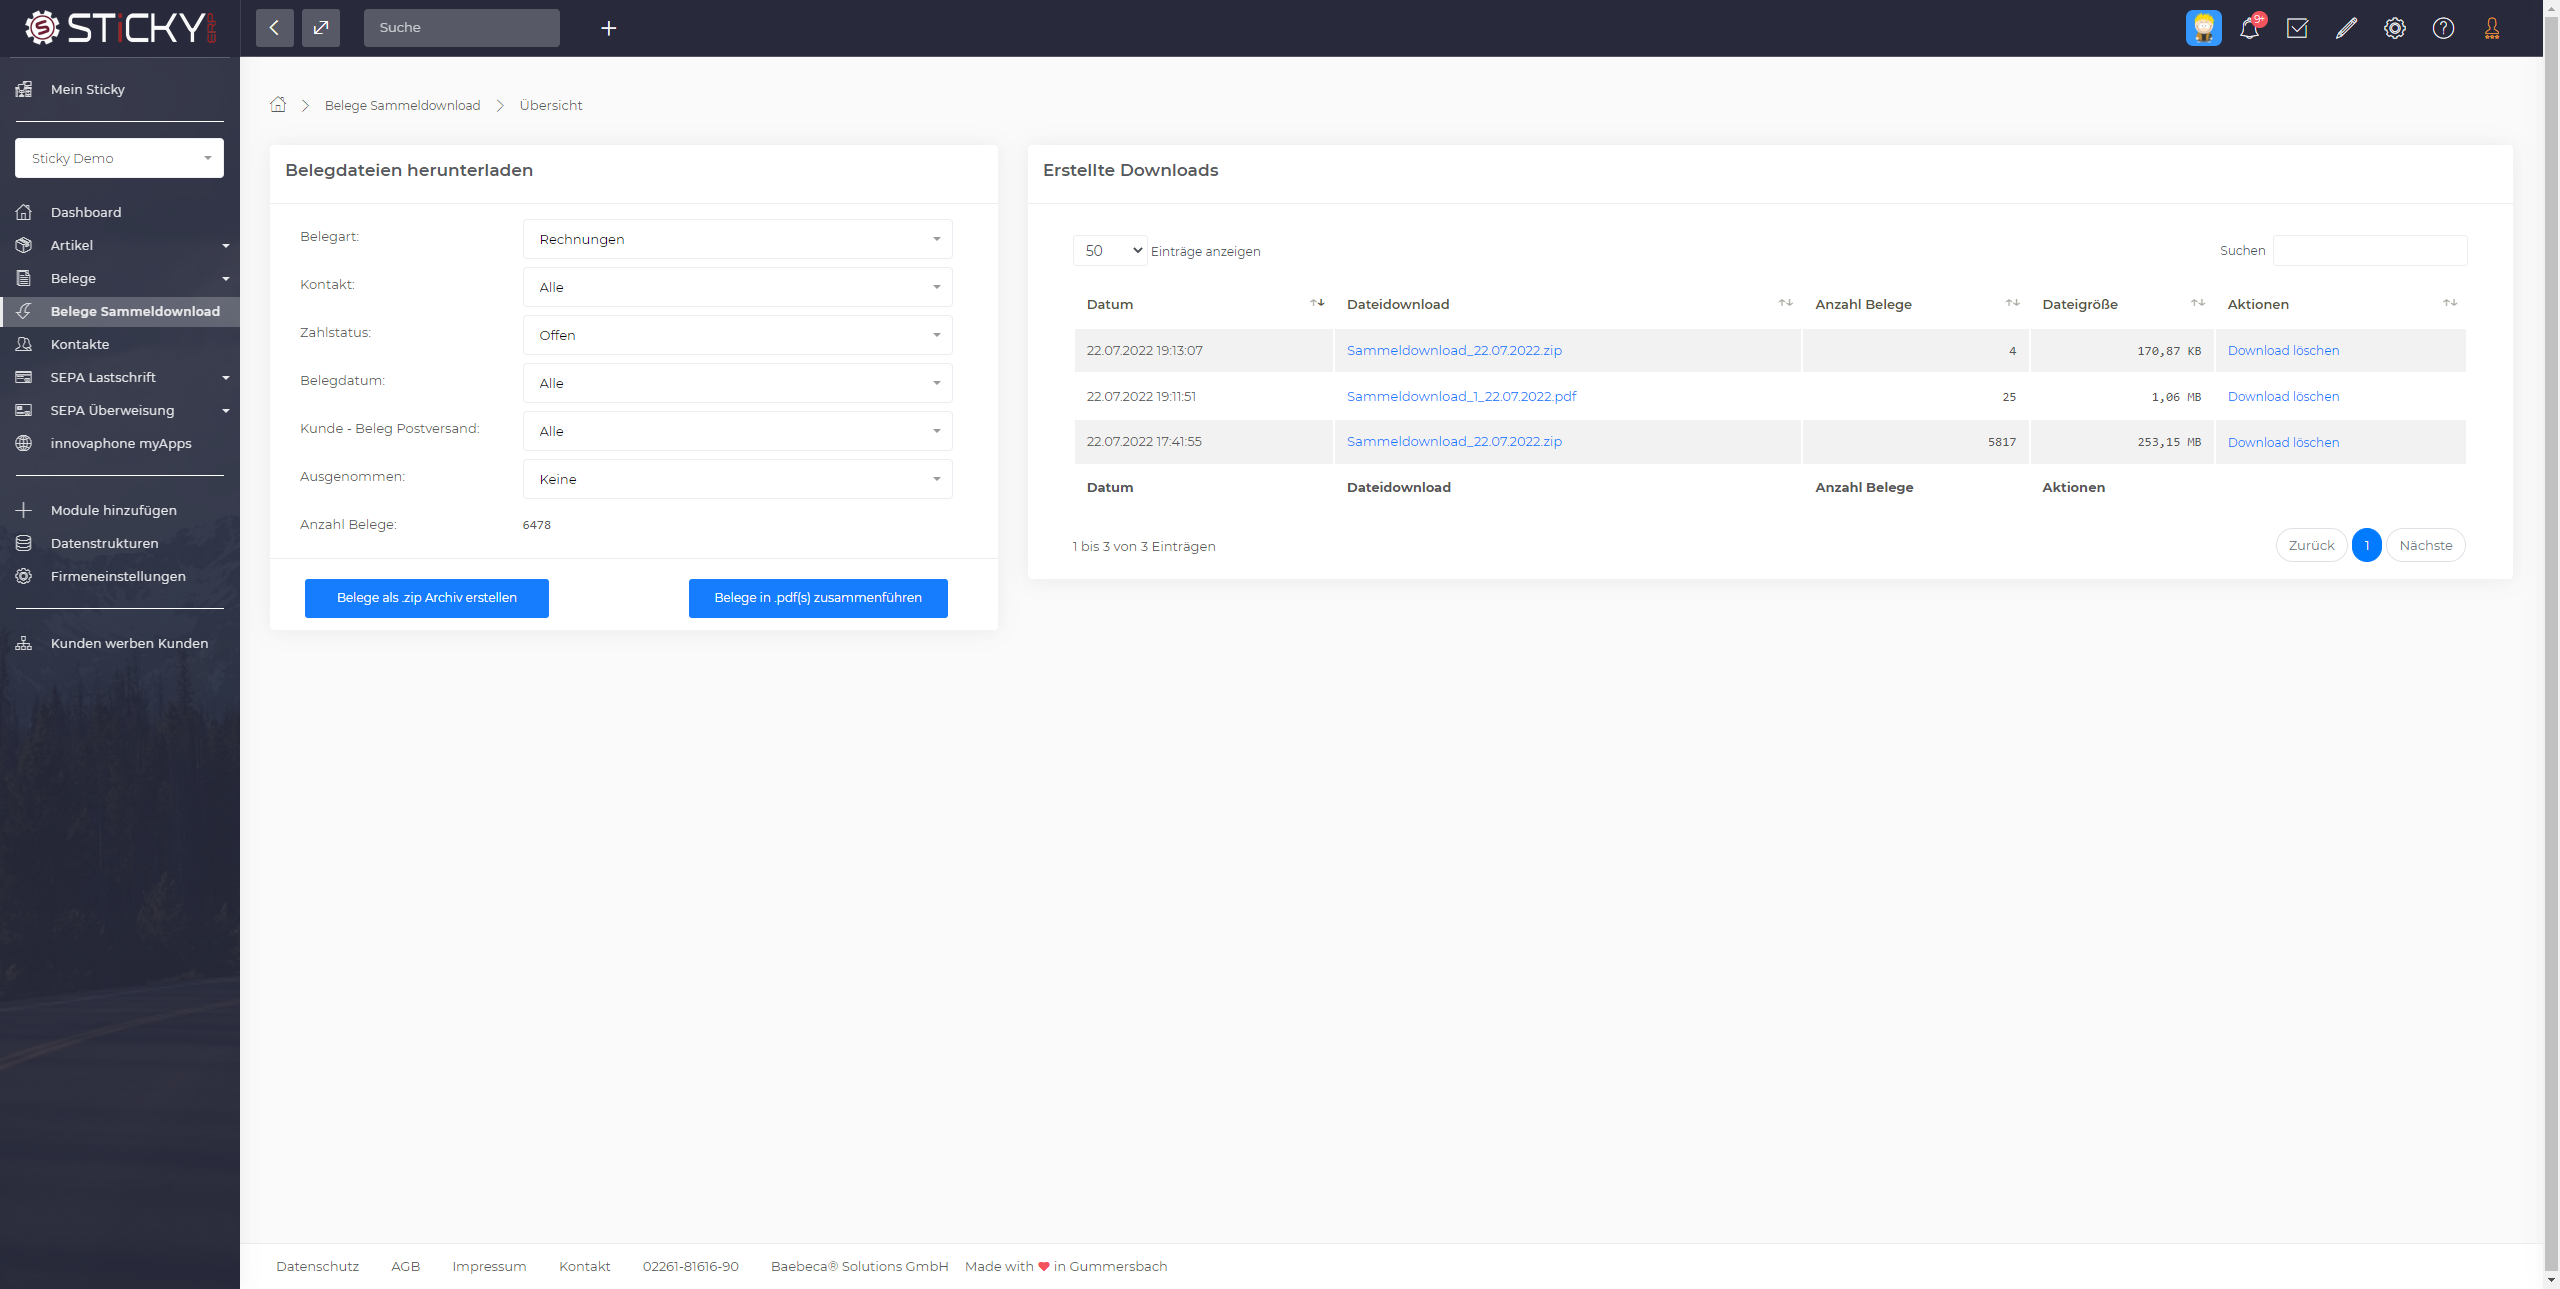Open the Belegdatum dropdown
Screen dimensions: 2560x1289
(x=737, y=383)
